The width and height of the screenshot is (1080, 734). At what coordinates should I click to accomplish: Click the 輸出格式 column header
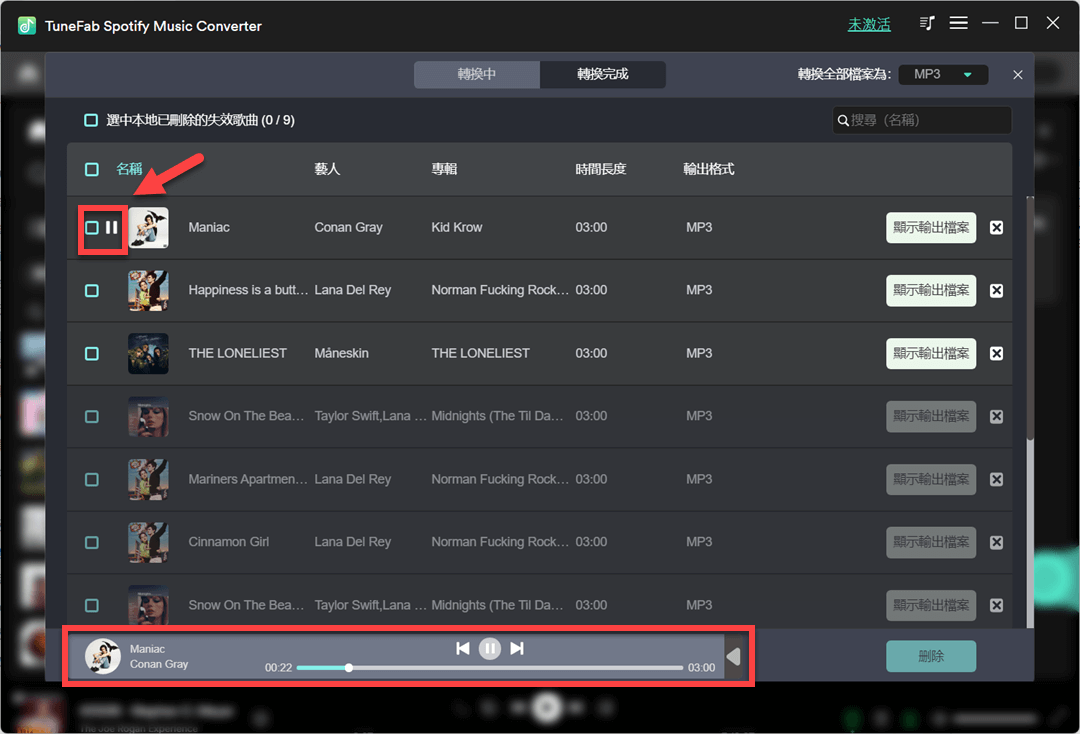[x=709, y=169]
